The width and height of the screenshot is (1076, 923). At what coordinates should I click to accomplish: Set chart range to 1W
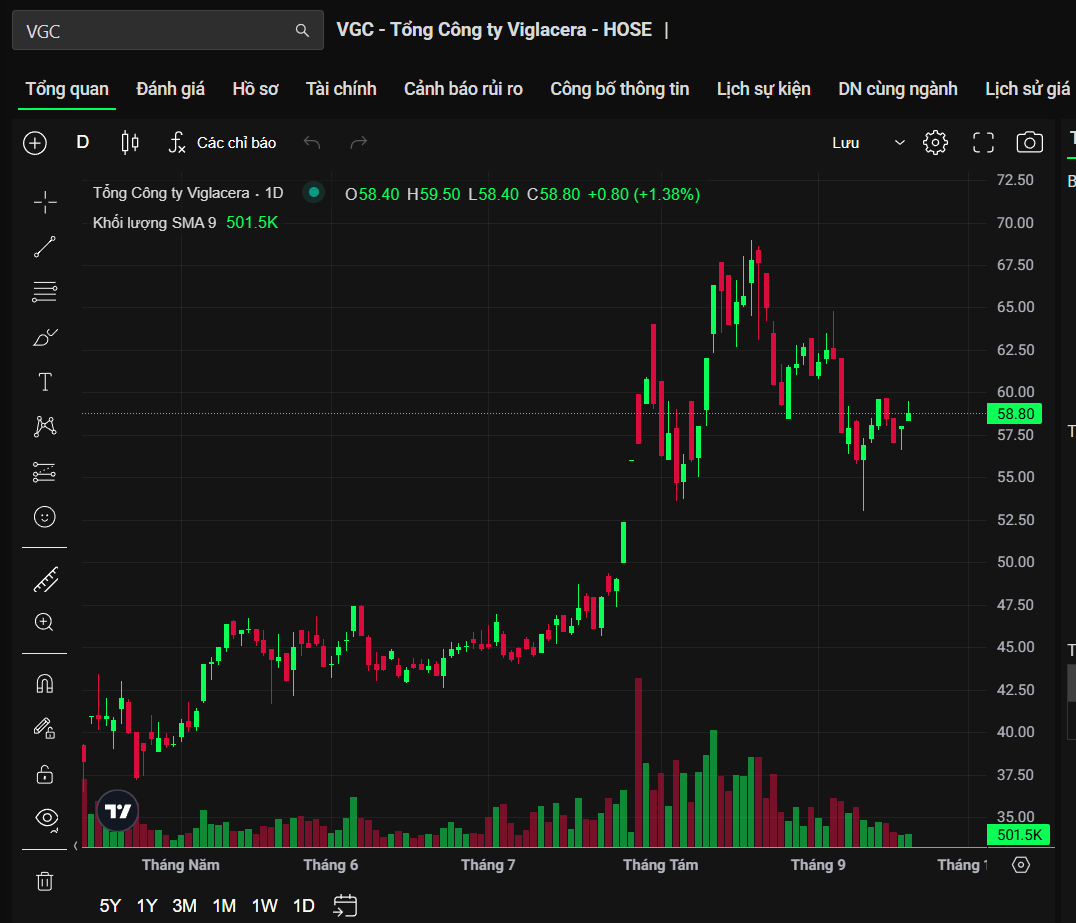(x=264, y=906)
